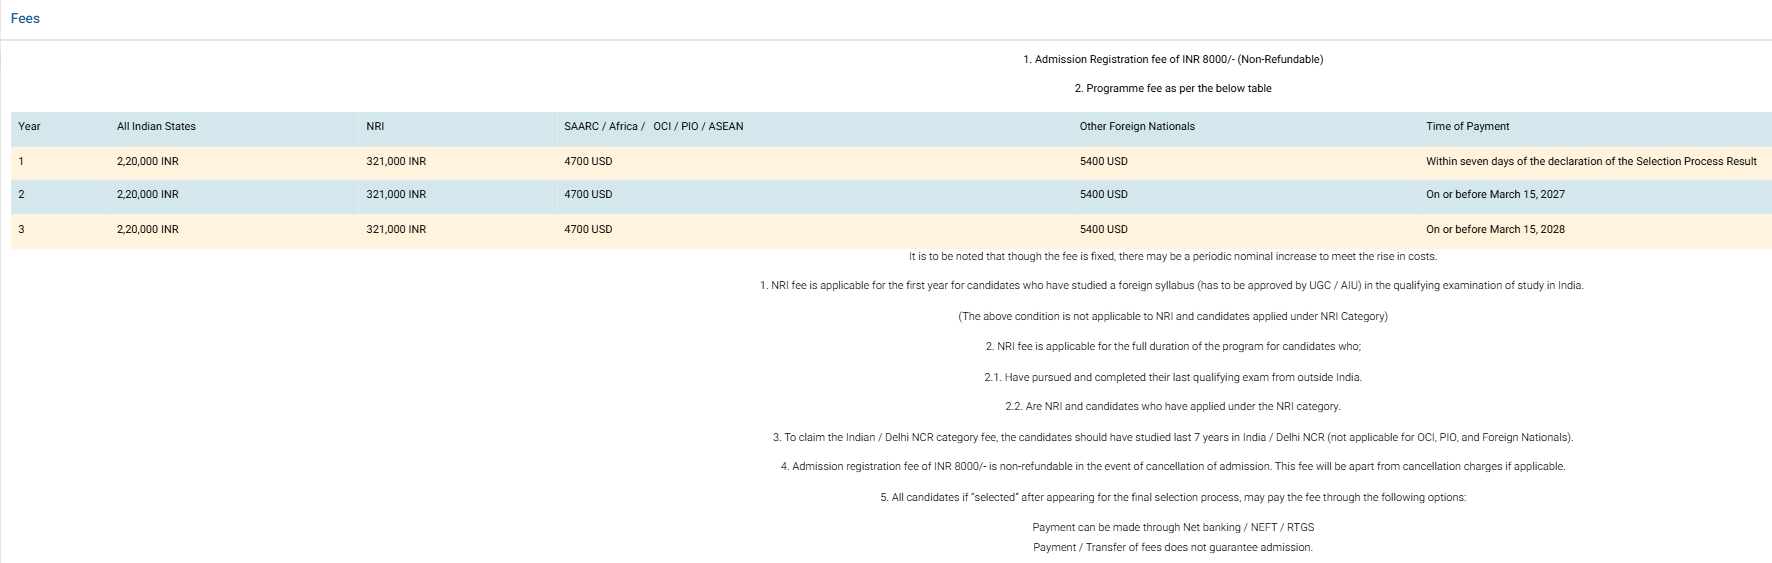Click note 3 about Indian / Delhi NCR category fee
The image size is (1772, 563).
[x=1173, y=437]
